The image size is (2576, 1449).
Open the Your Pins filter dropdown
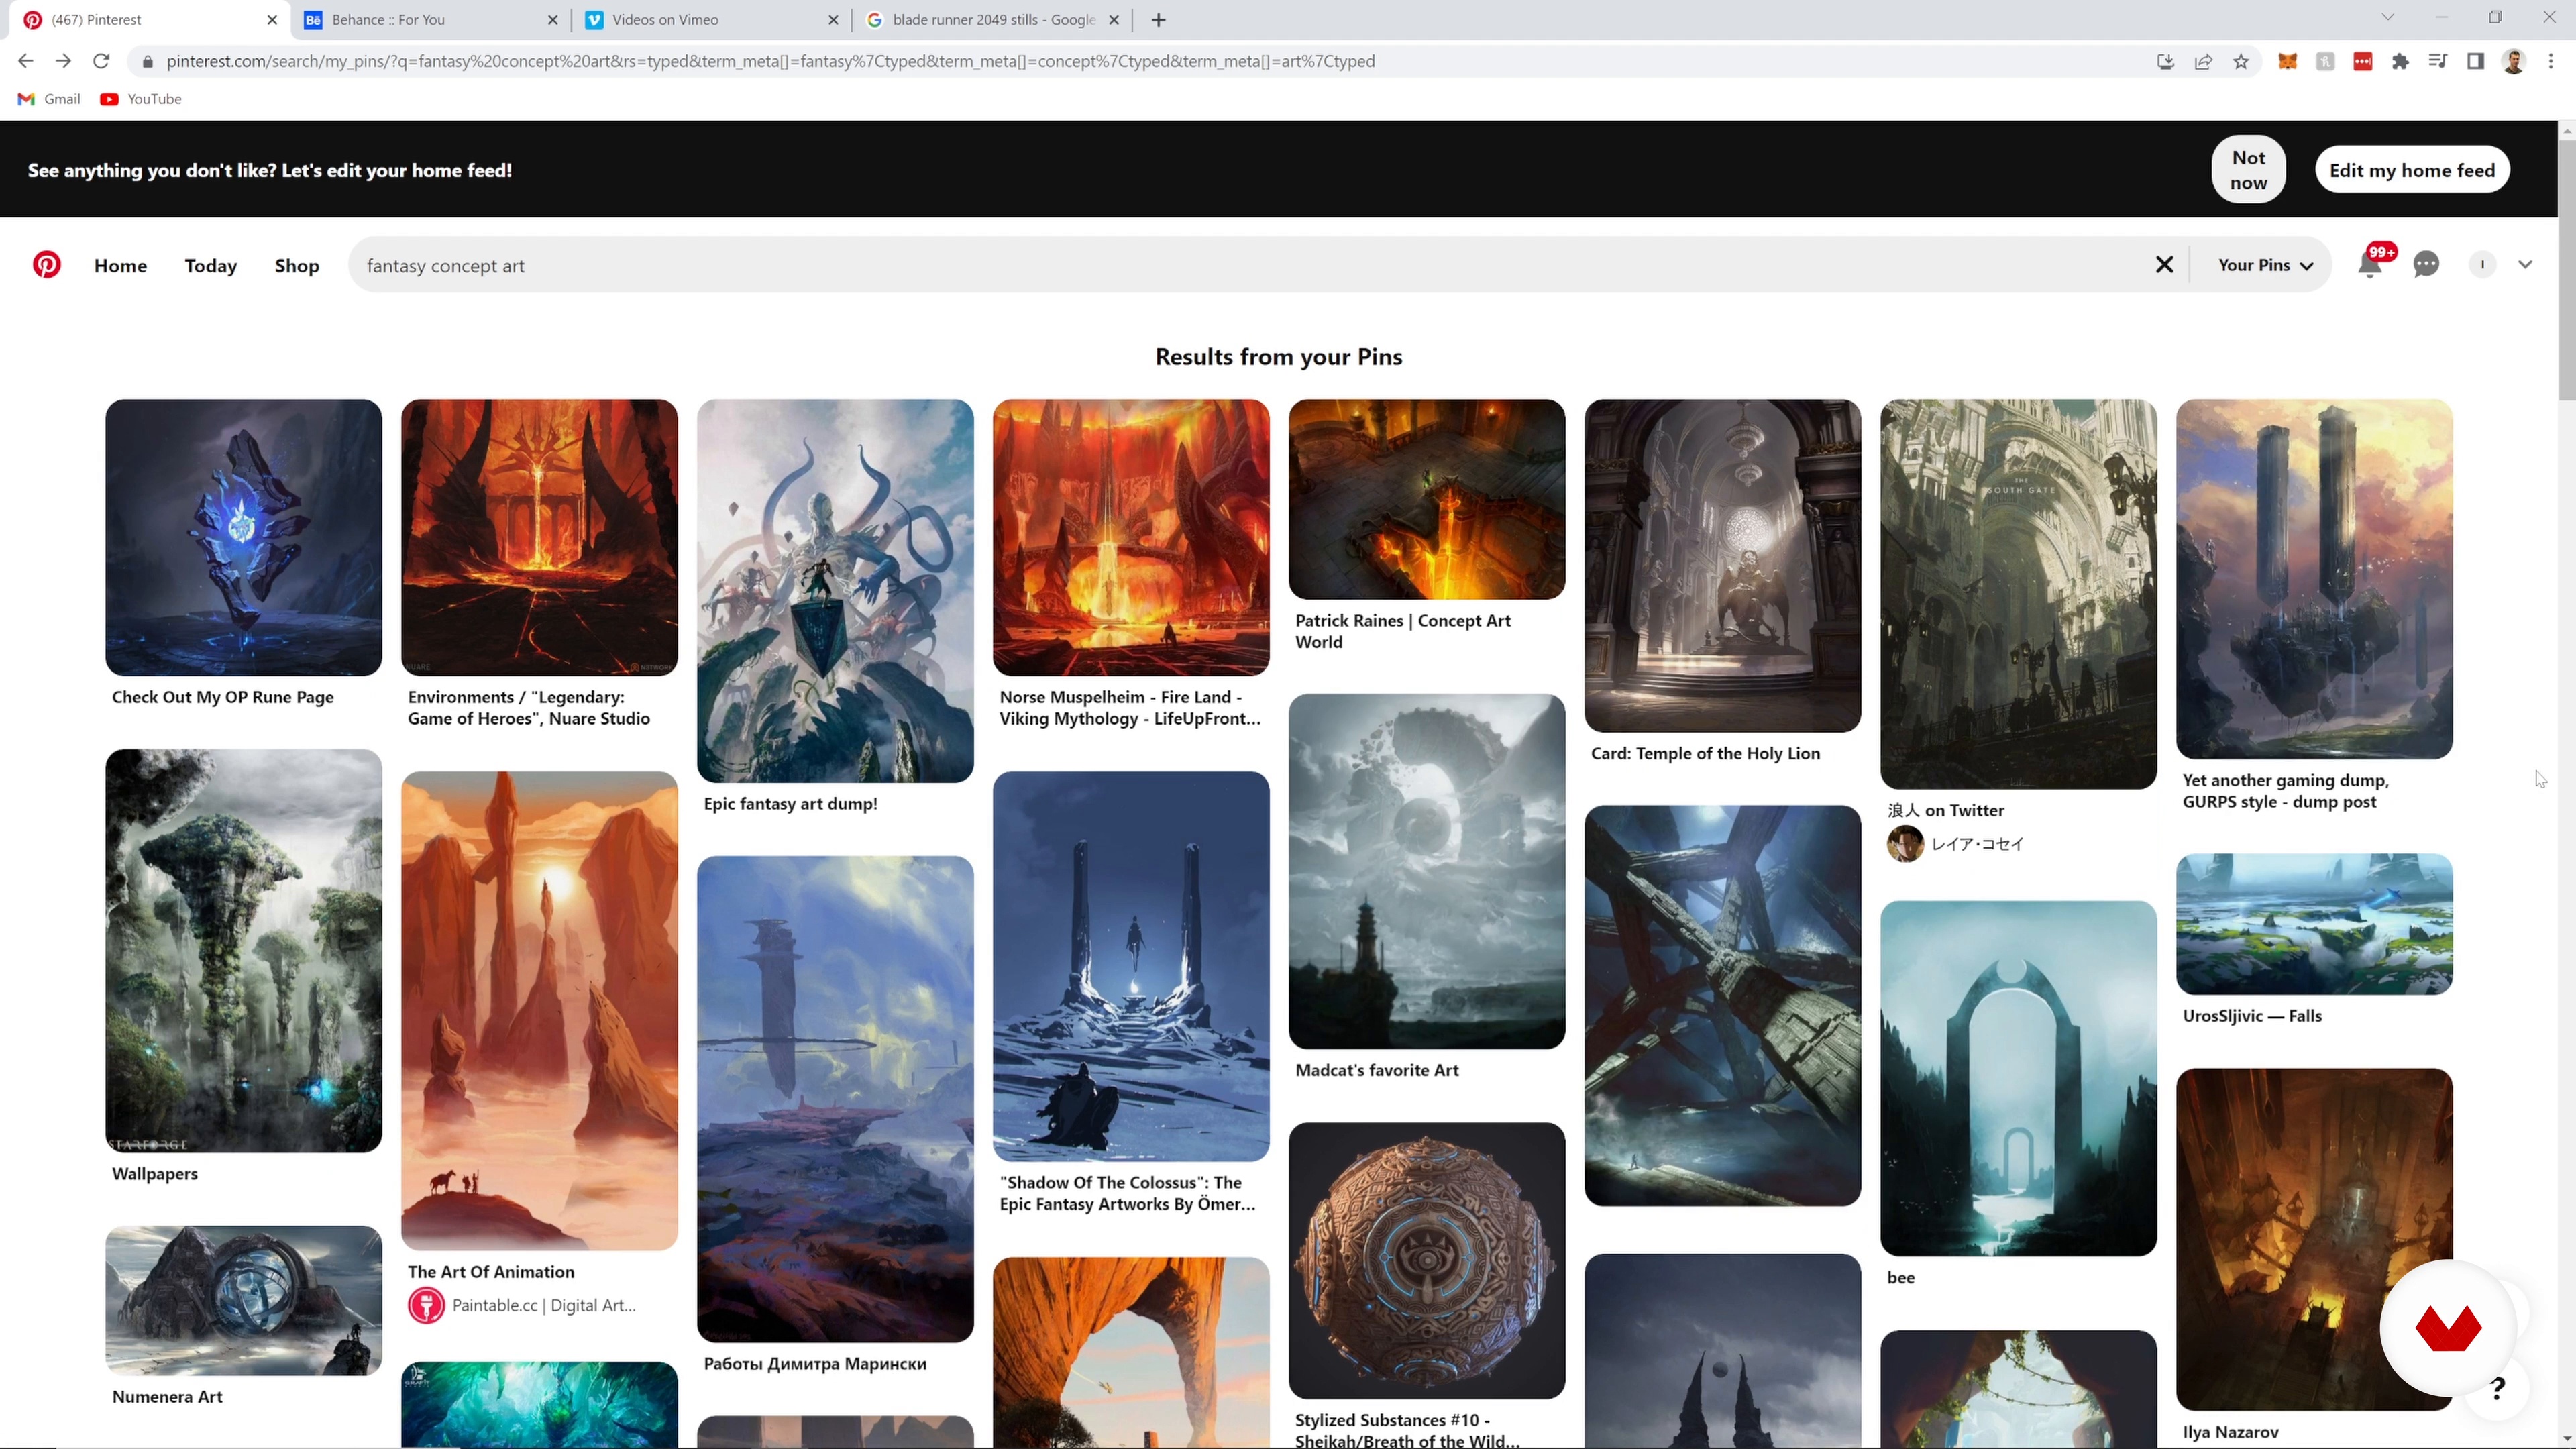[x=2264, y=265]
